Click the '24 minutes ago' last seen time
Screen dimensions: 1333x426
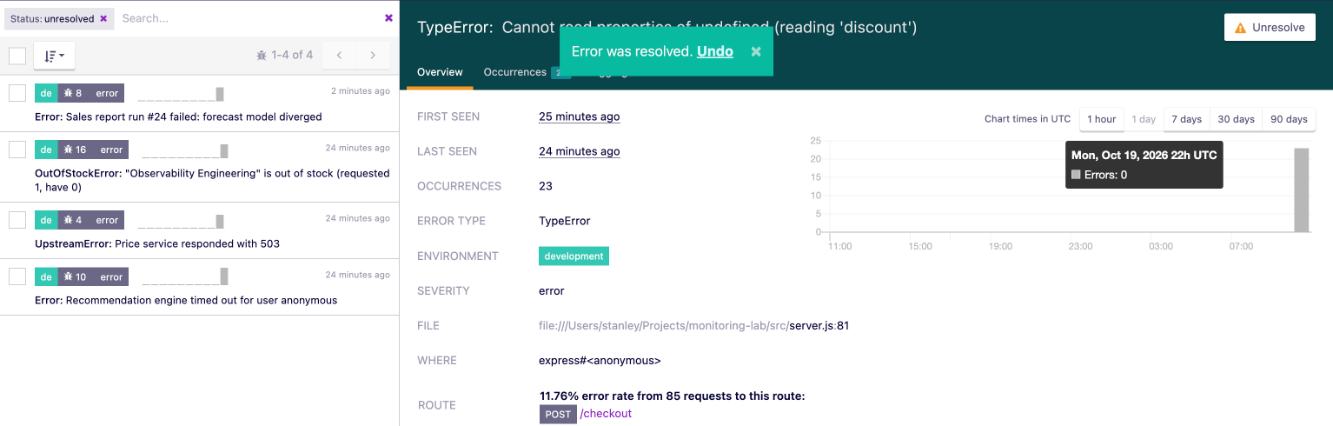(579, 152)
